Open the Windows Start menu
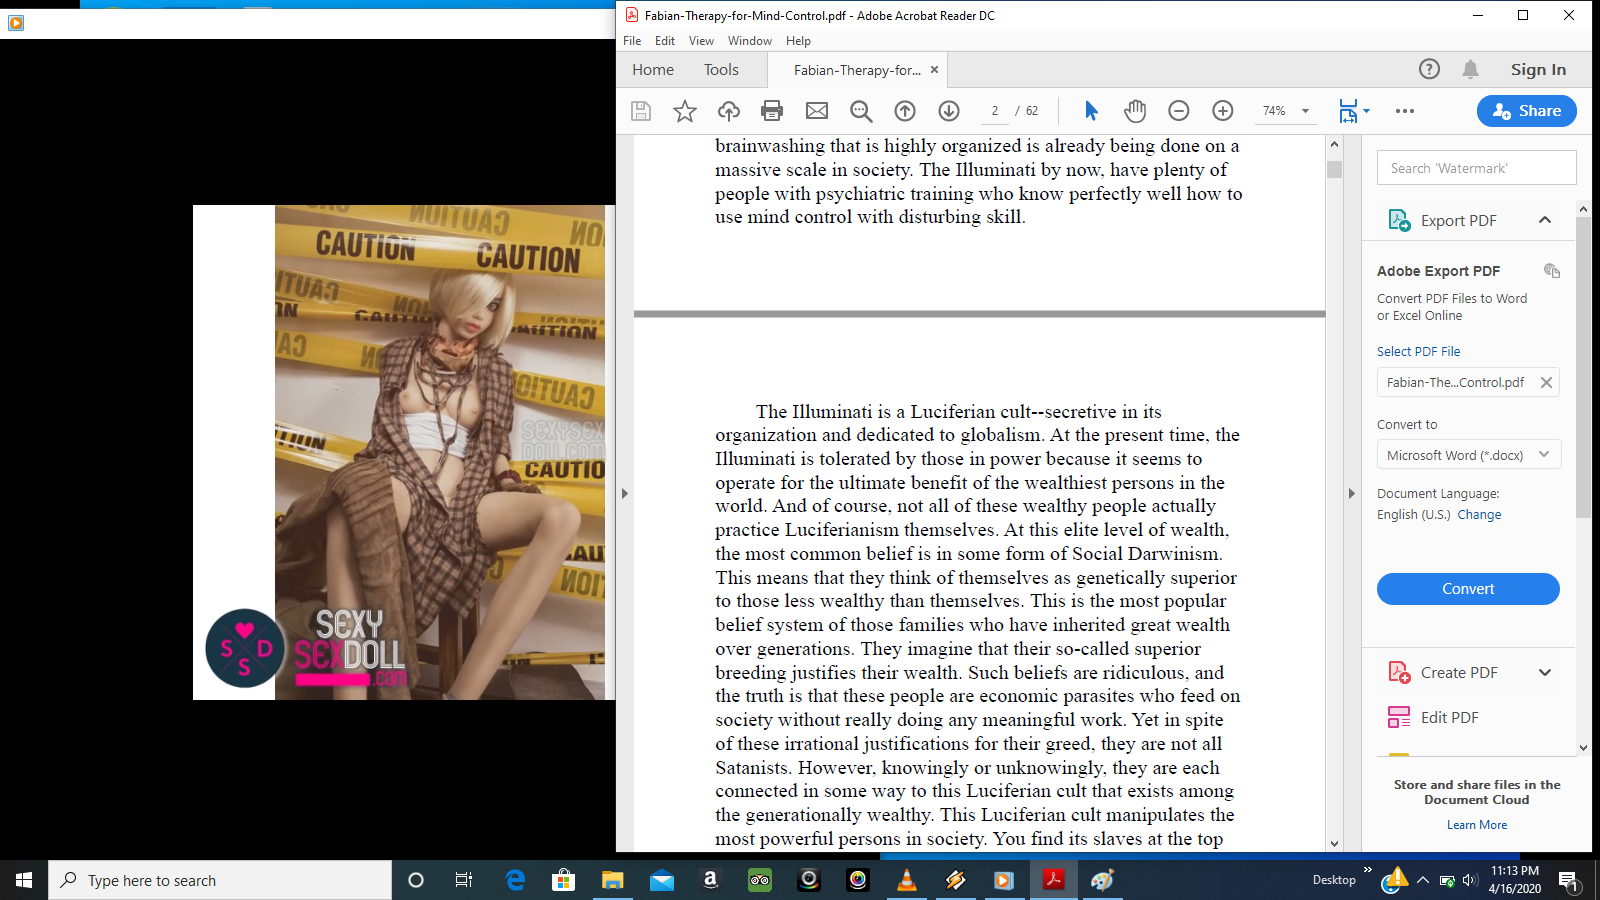1600x900 pixels. coord(24,880)
